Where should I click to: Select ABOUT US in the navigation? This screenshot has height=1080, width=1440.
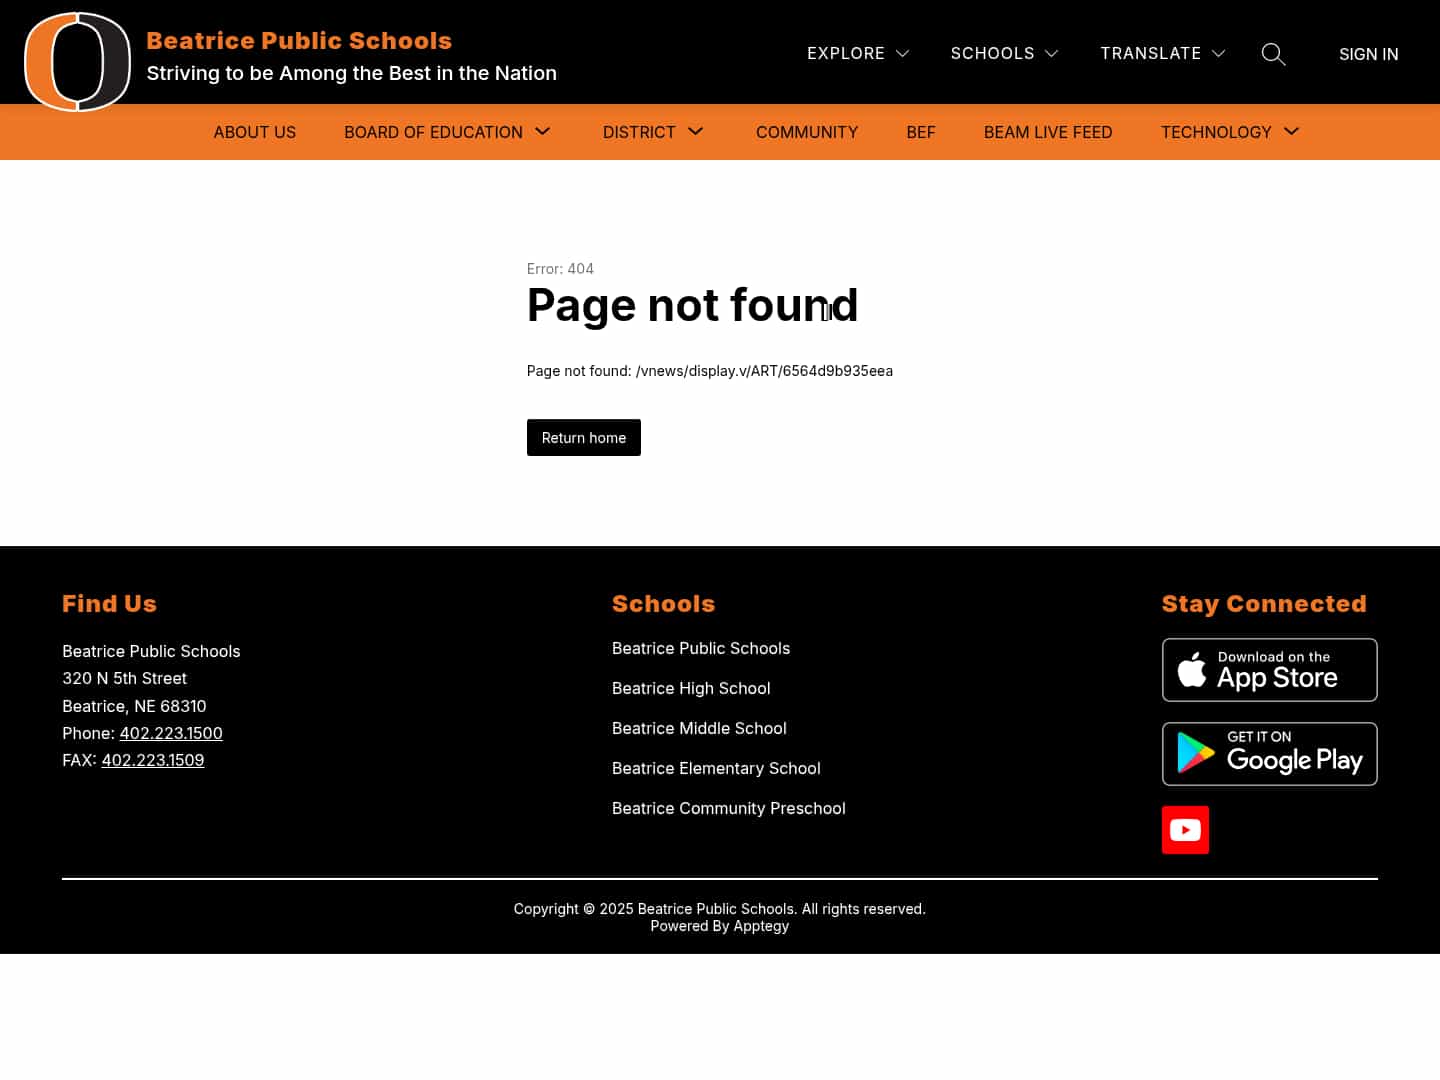[x=254, y=132]
